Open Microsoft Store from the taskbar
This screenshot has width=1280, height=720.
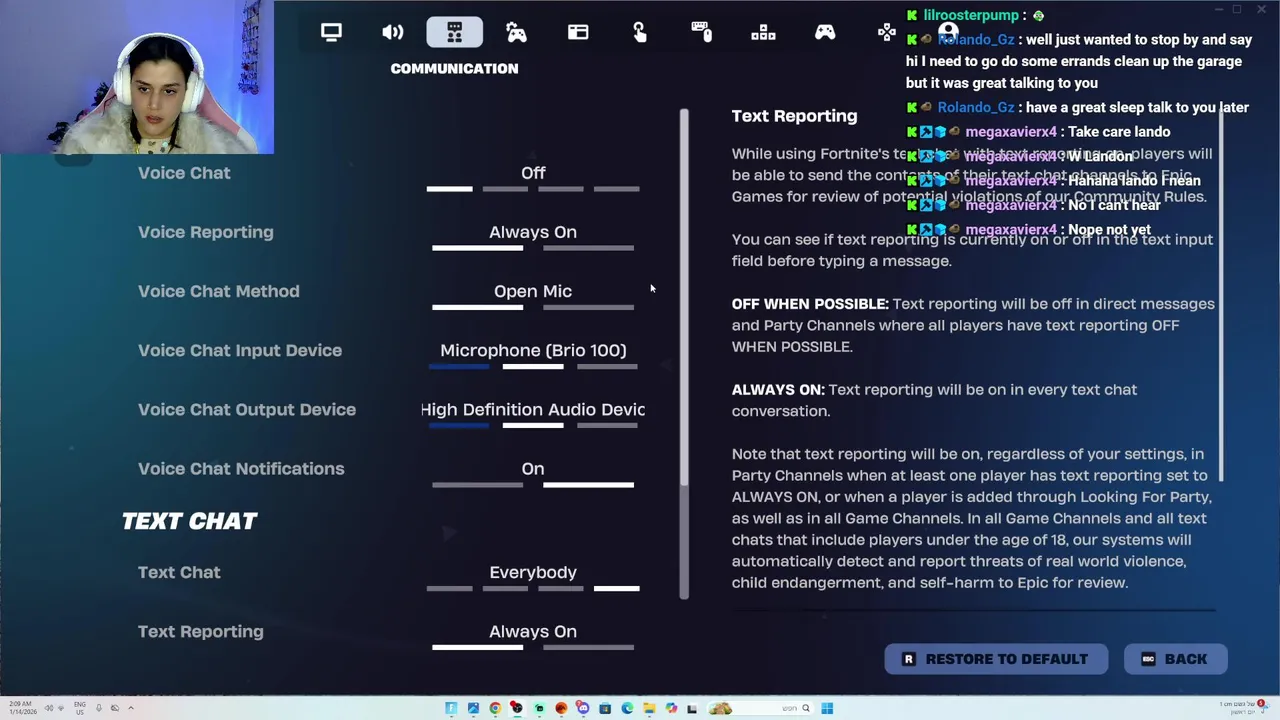[605, 708]
